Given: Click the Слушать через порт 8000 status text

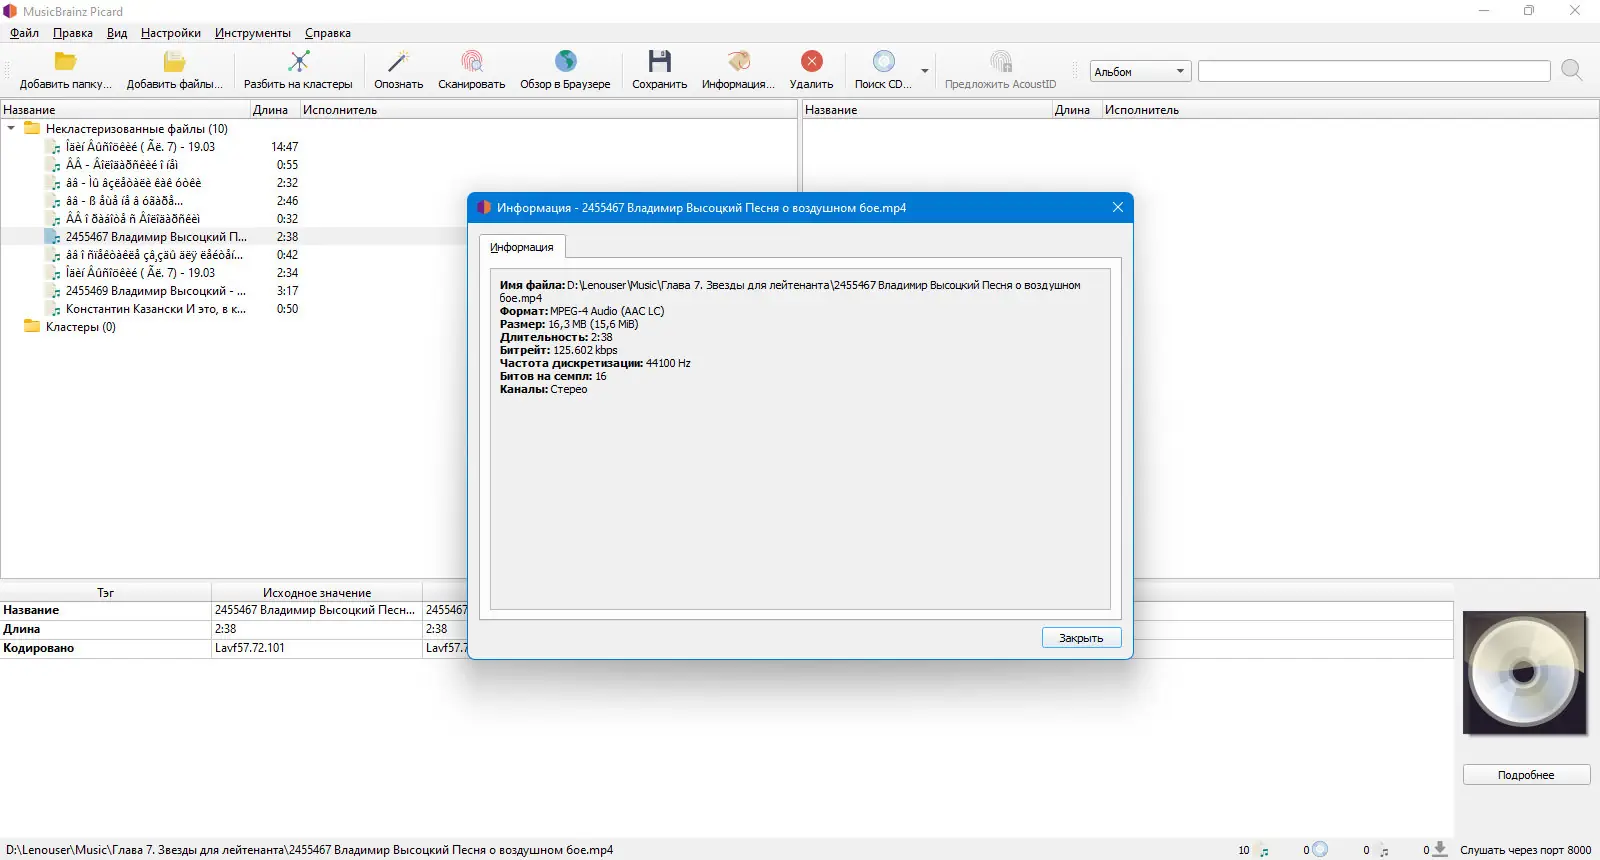Looking at the screenshot, I should tap(1525, 850).
